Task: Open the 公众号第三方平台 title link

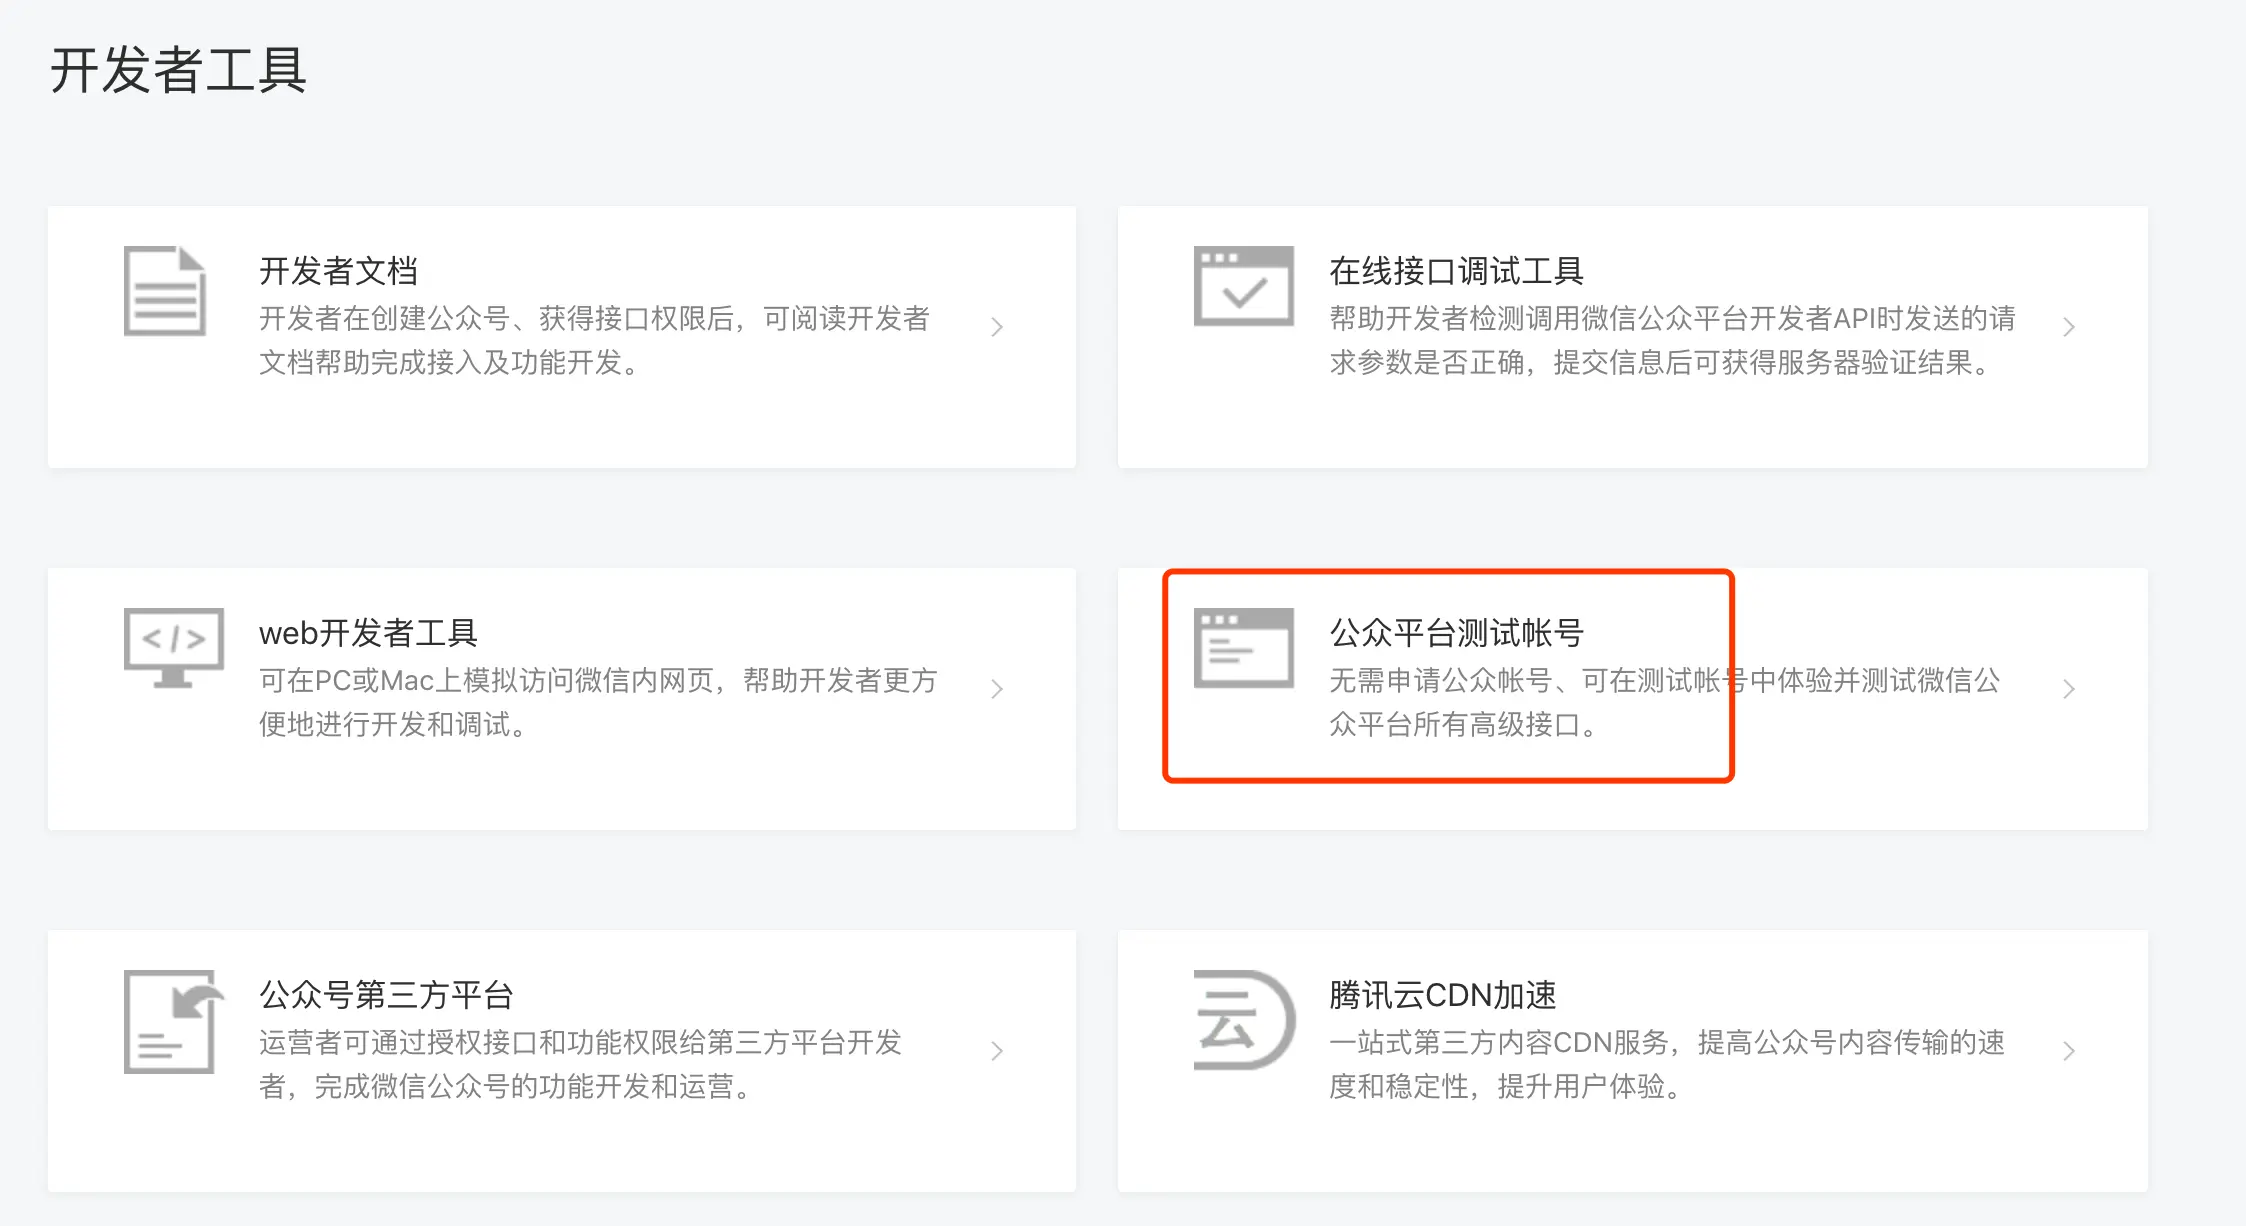Action: (386, 995)
